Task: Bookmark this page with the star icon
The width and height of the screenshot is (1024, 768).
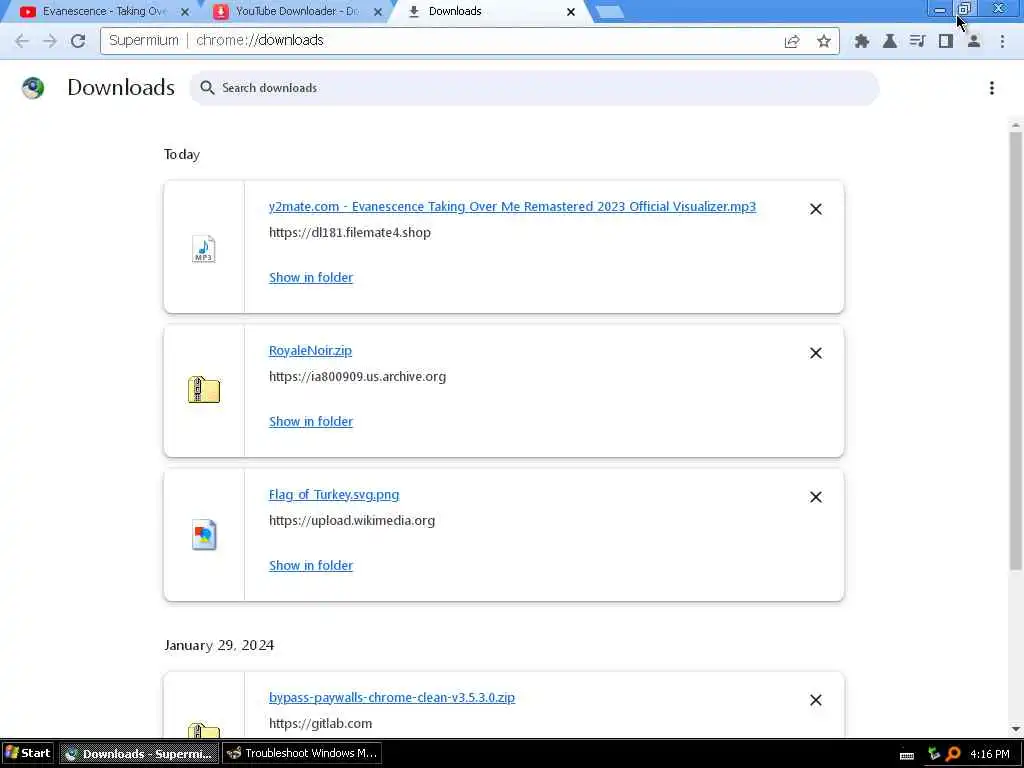Action: point(824,41)
